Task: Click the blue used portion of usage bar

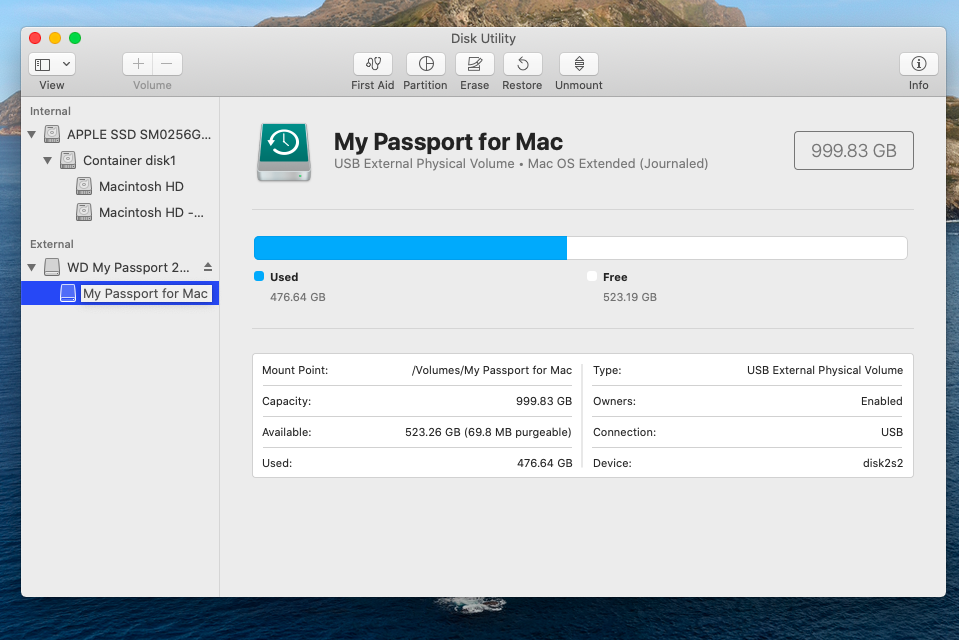Action: tap(410, 248)
